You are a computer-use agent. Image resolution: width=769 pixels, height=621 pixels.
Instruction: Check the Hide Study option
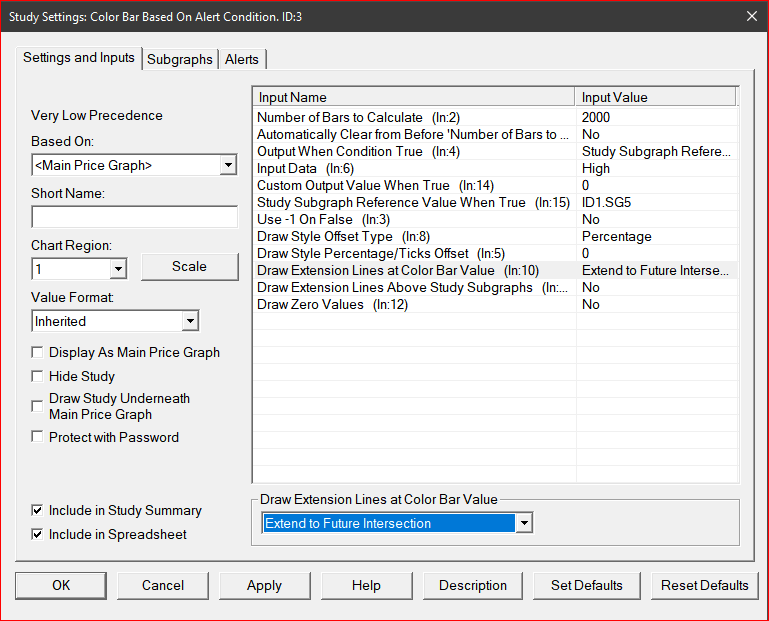[38, 376]
